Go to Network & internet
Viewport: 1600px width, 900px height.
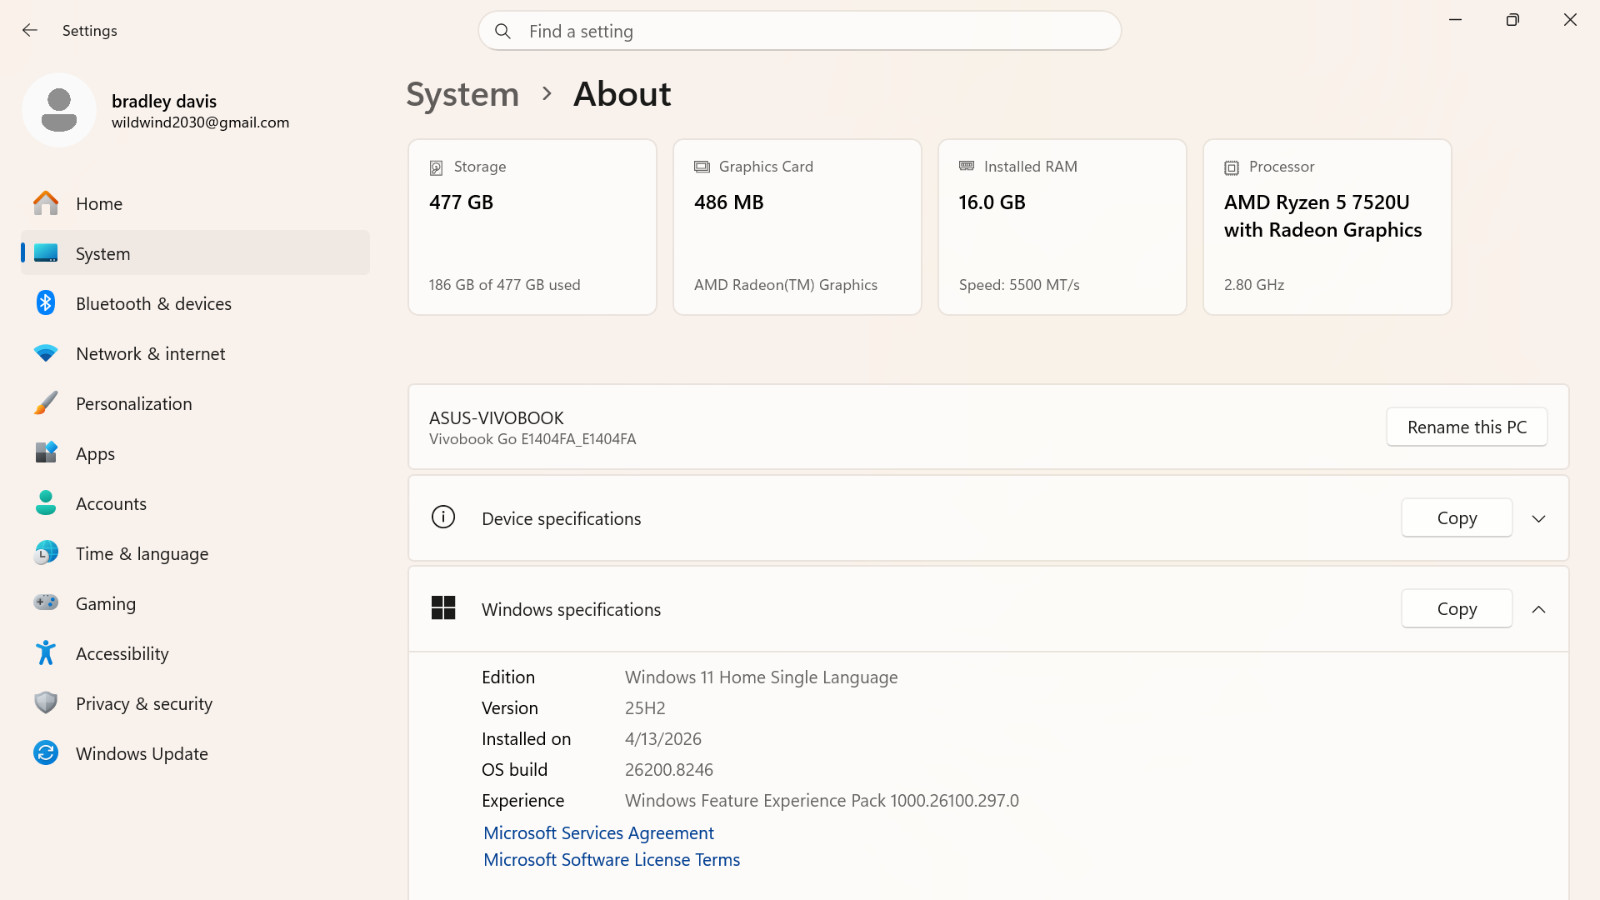tap(195, 353)
